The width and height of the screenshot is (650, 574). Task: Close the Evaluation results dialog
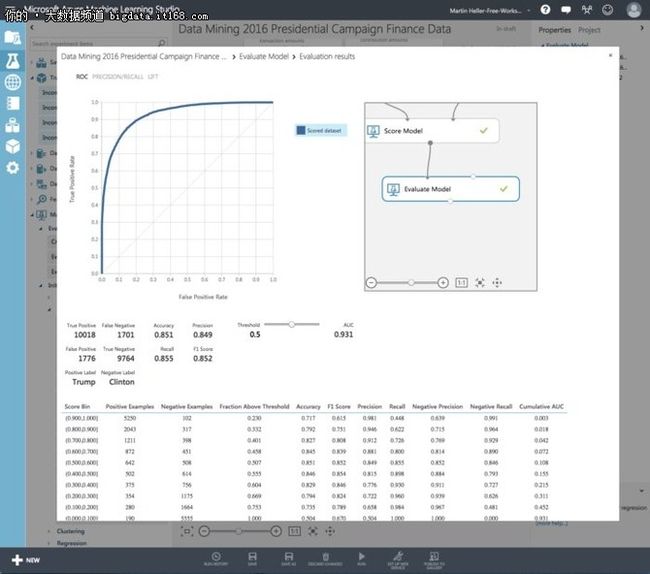point(610,55)
